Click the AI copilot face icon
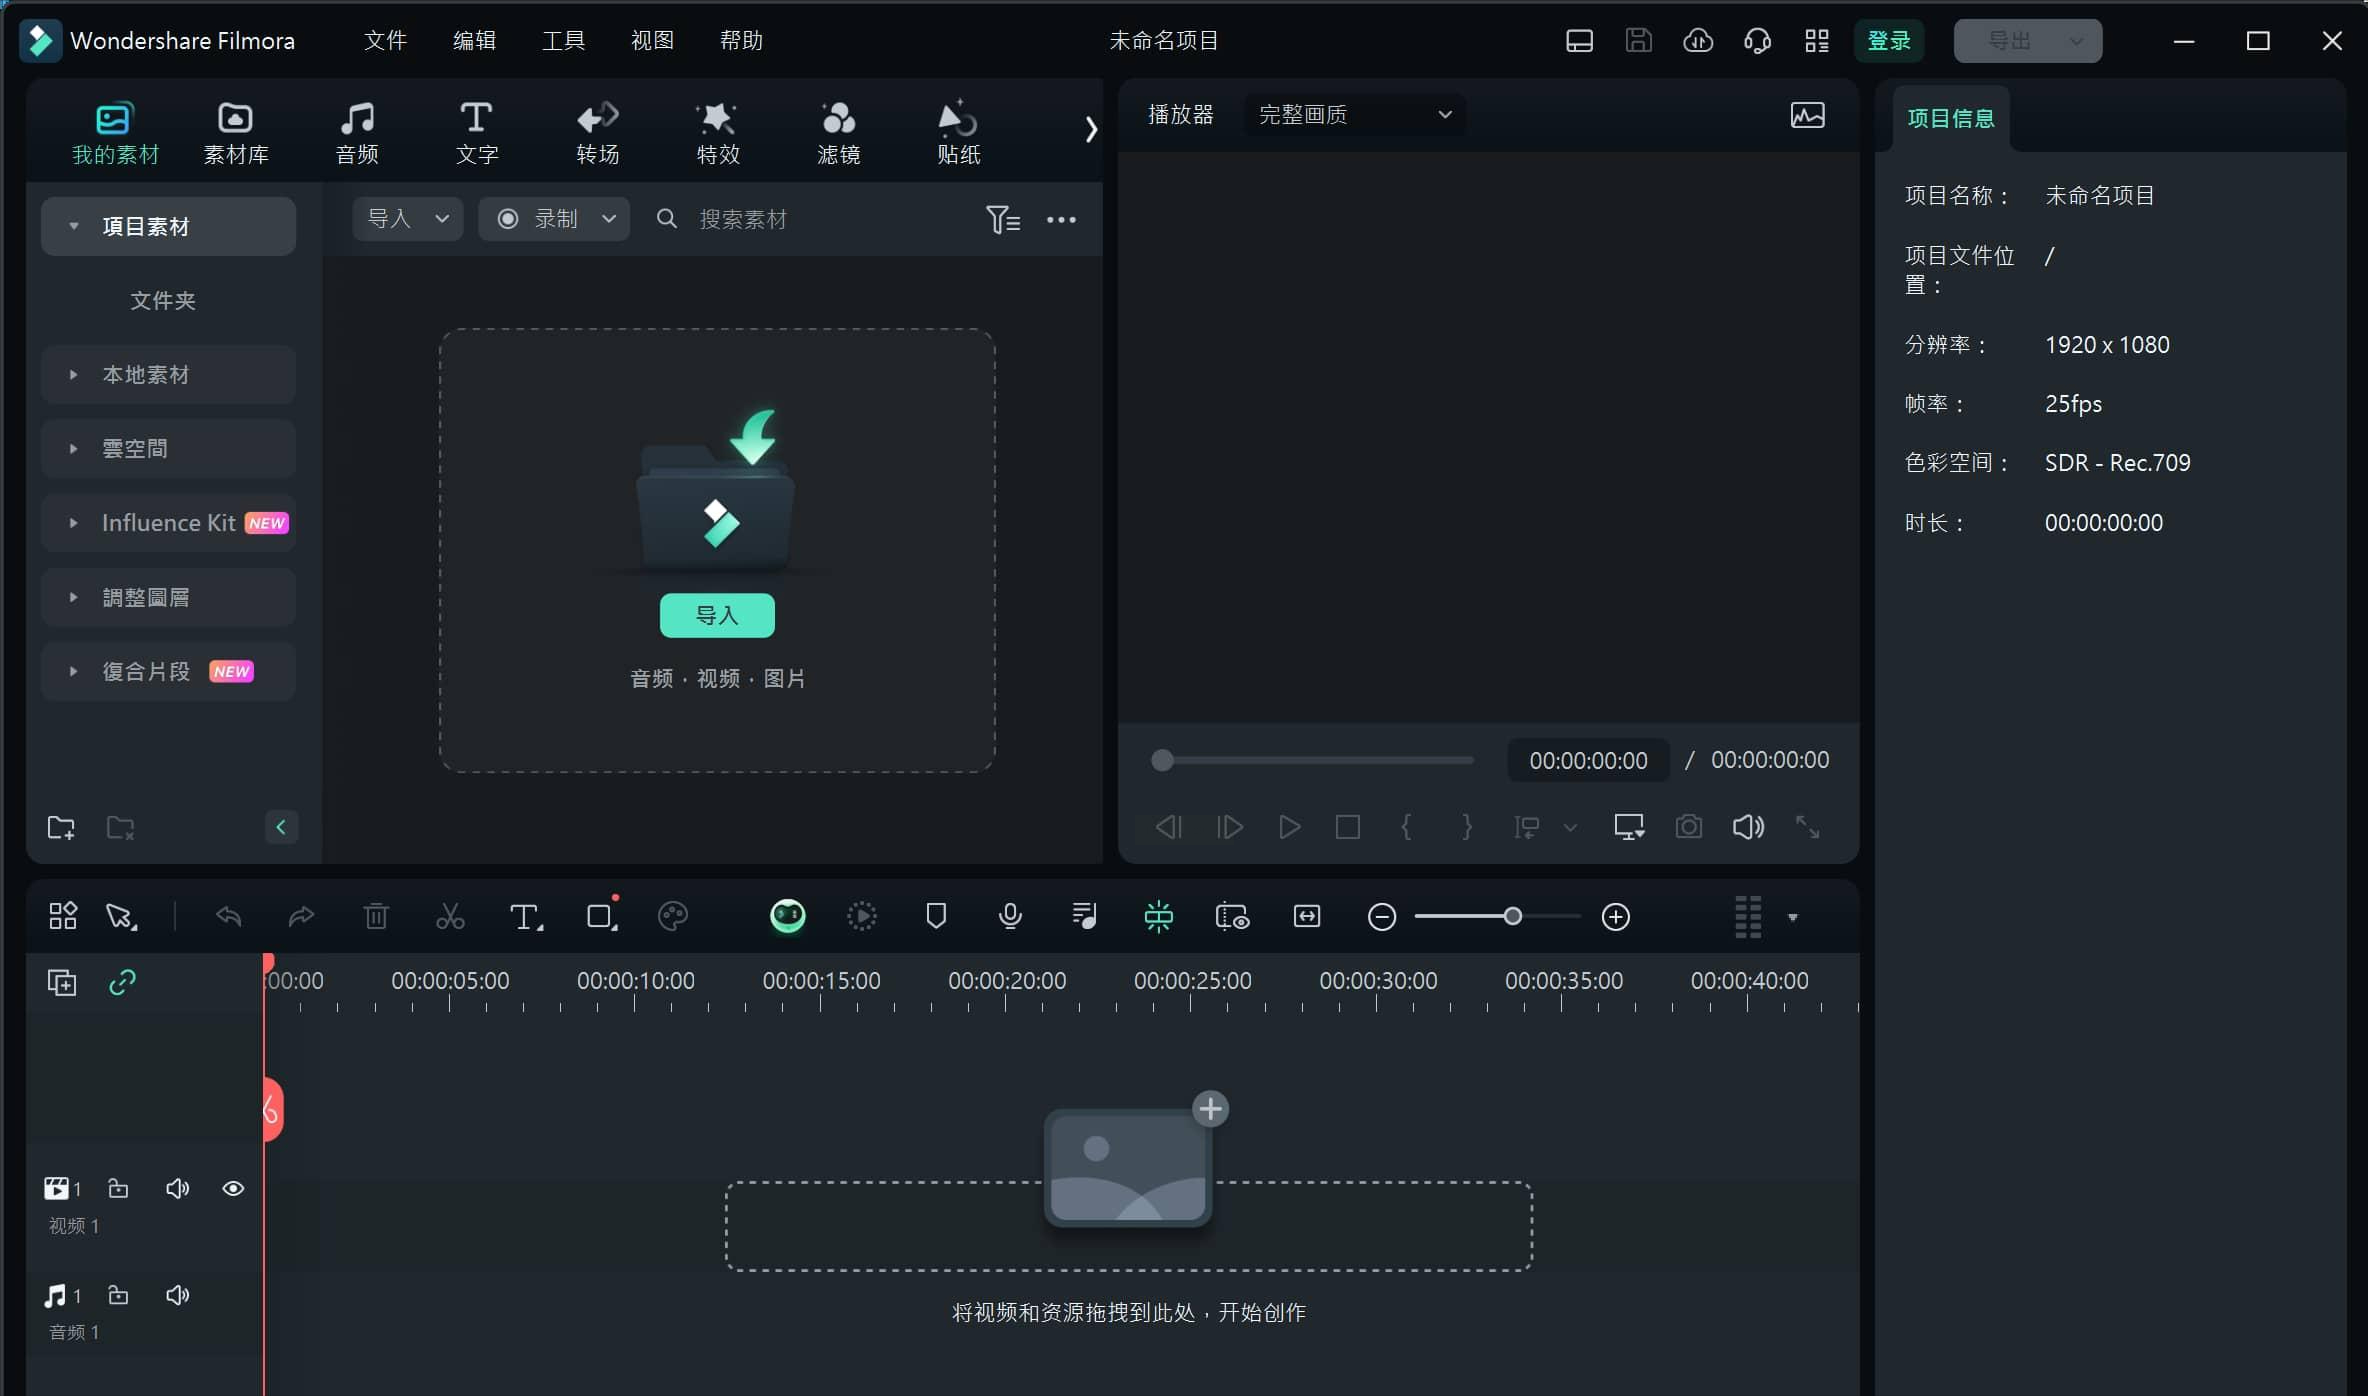2368x1396 pixels. [x=788, y=917]
